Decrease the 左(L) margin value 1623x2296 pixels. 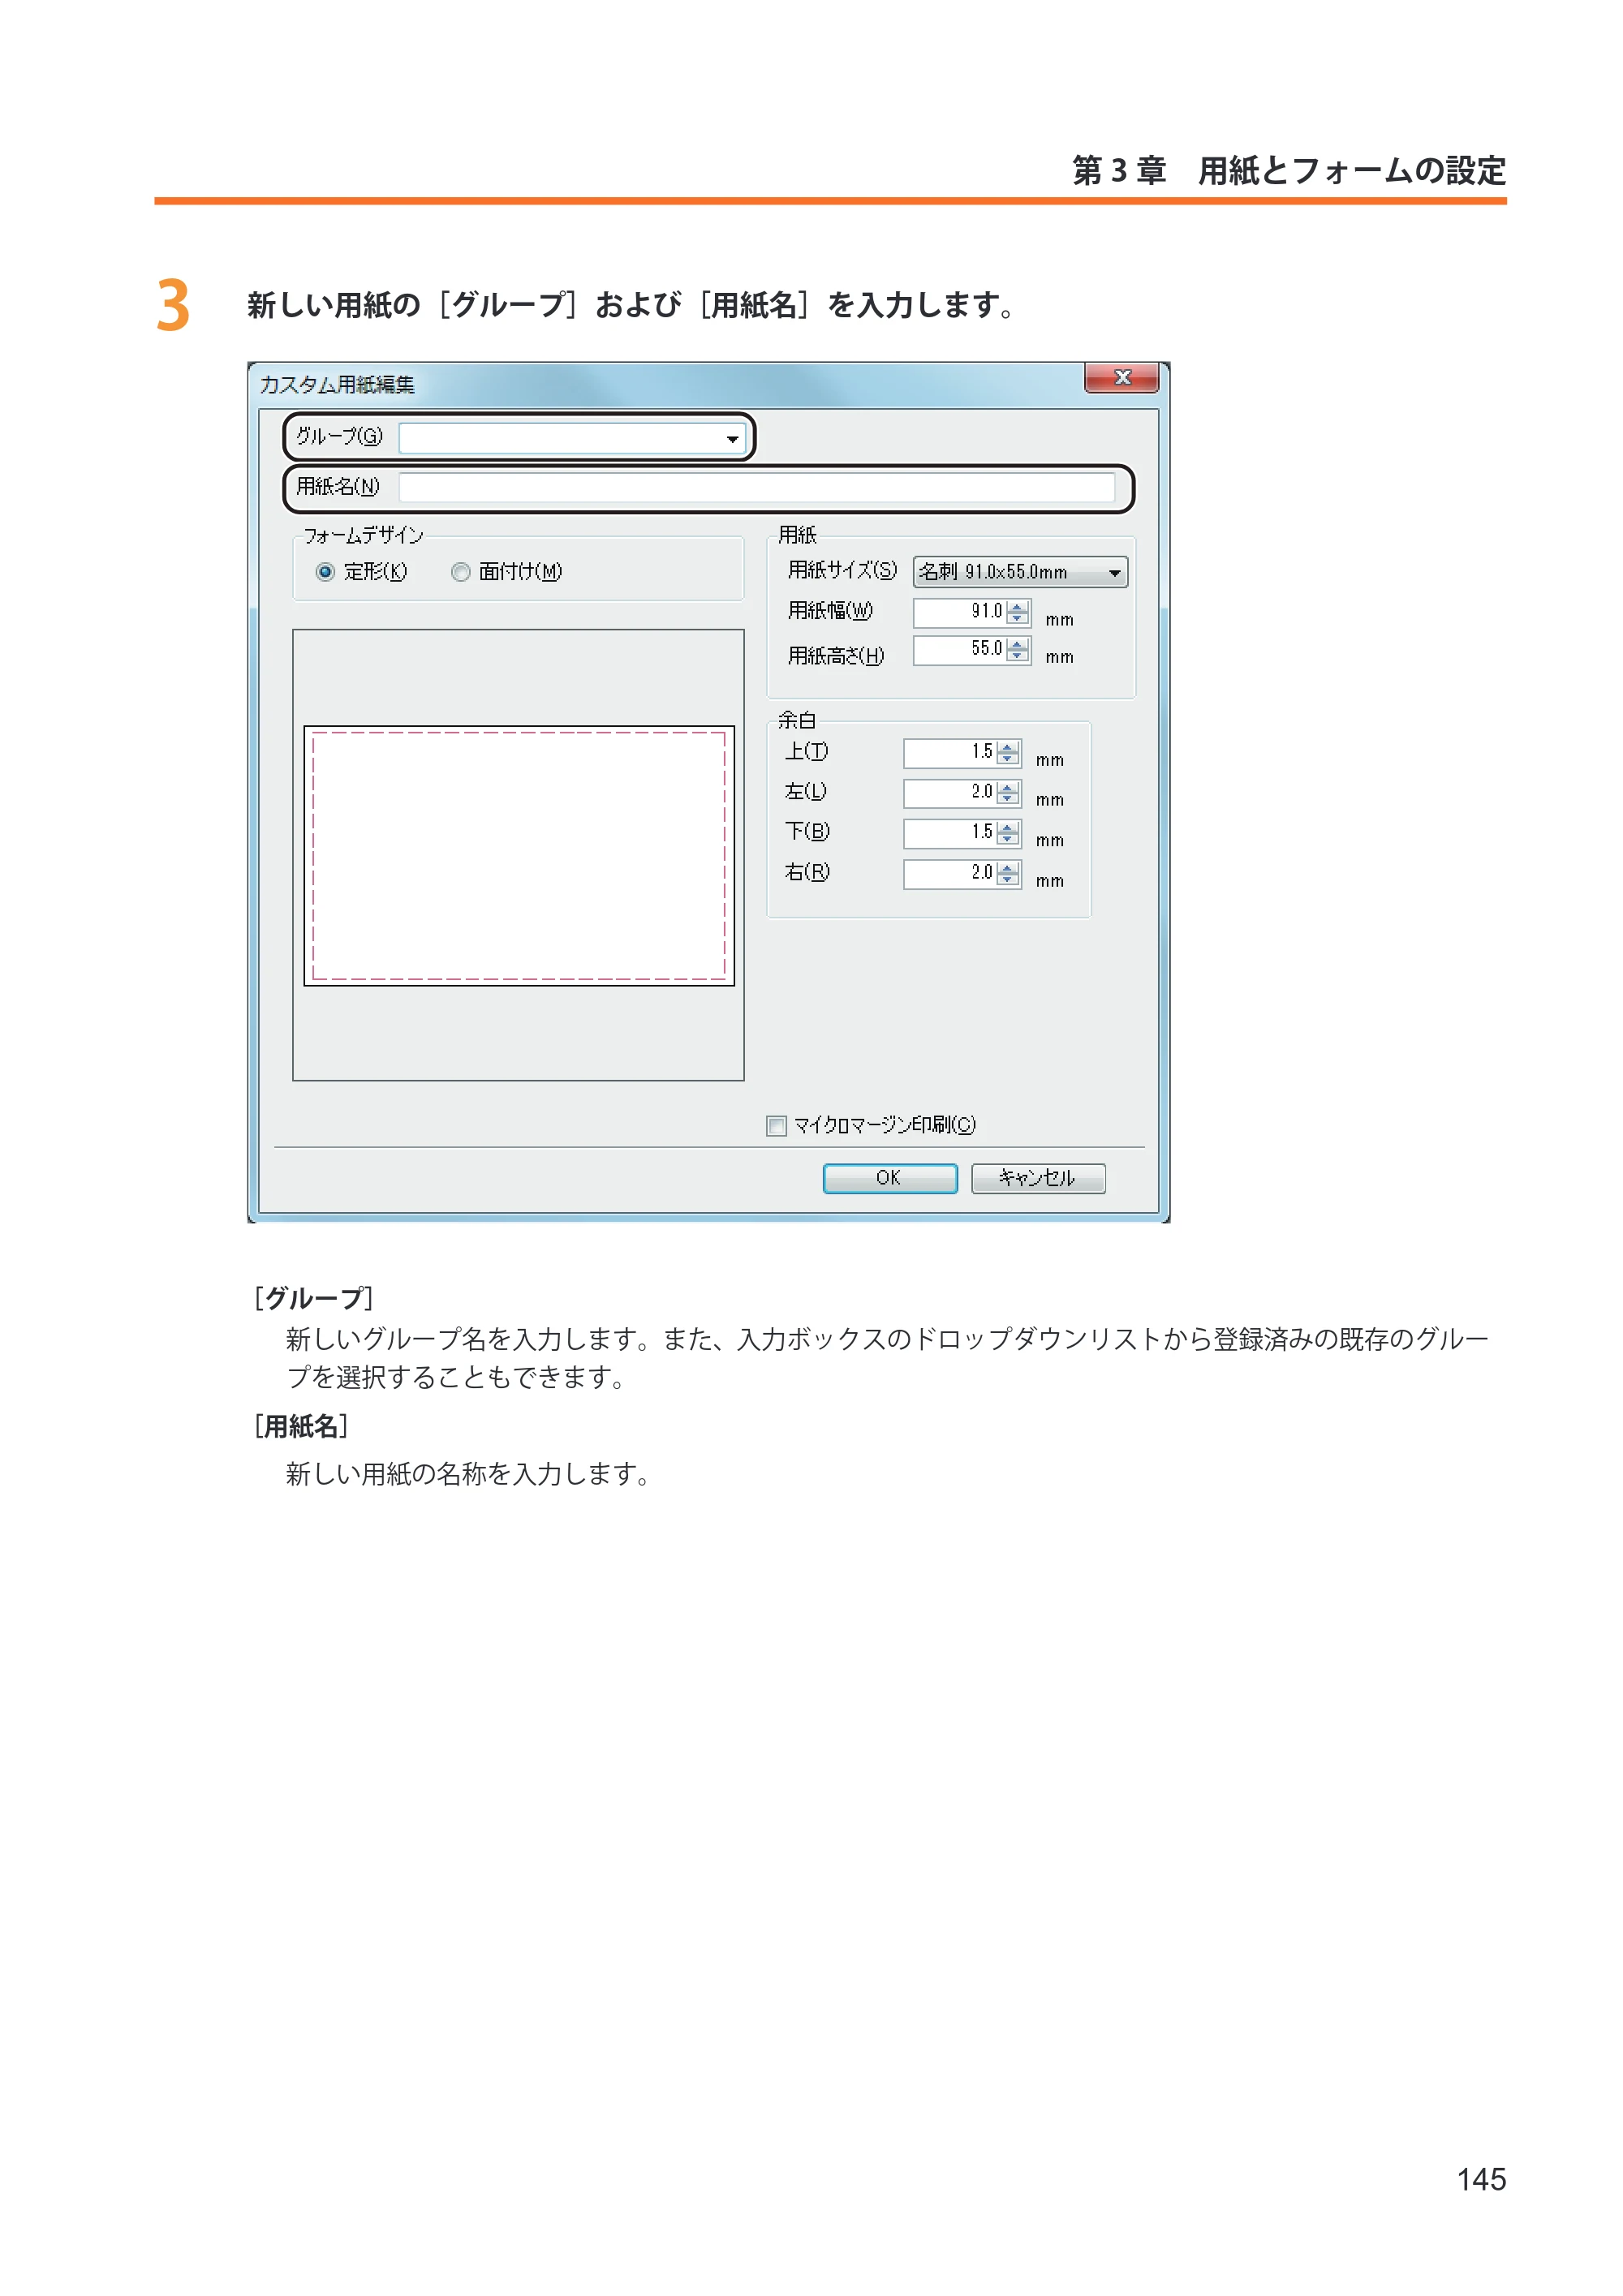pos(1008,800)
